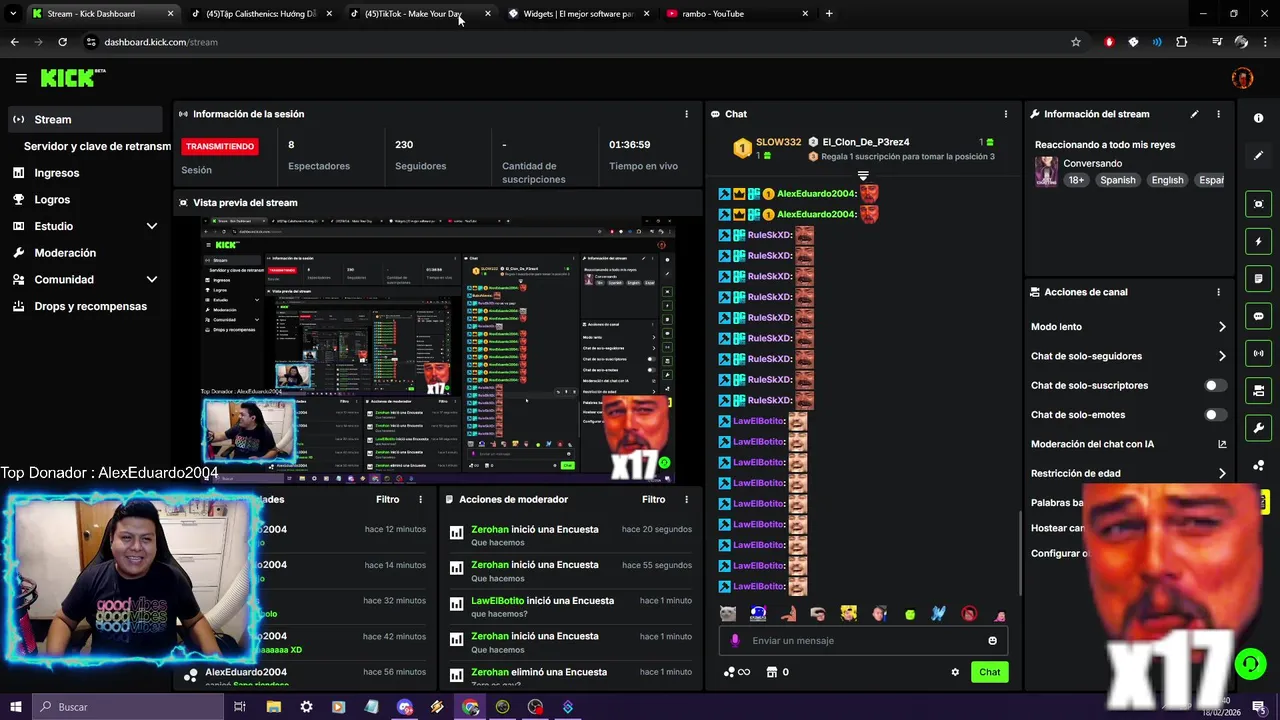Image resolution: width=1280 pixels, height=720 pixels.
Task: Open Filtro in left activity panel
Action: (x=387, y=499)
